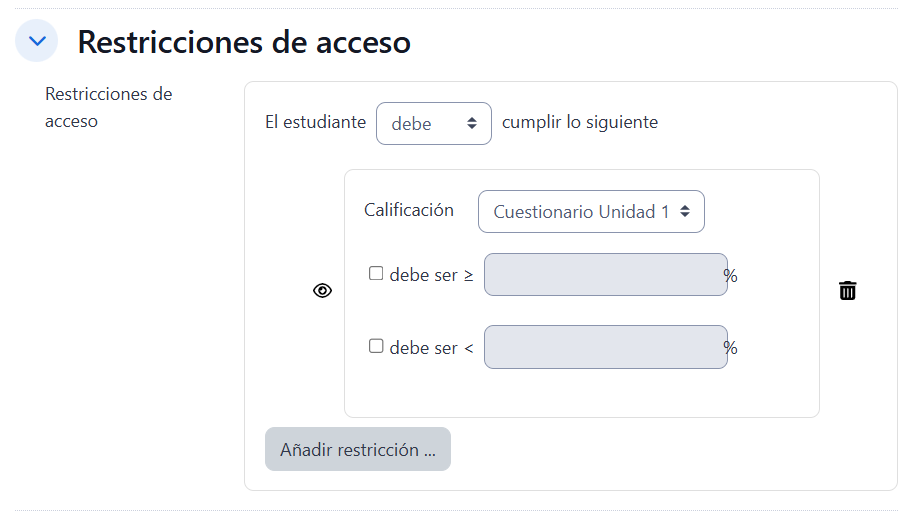
Task: Click the minimum percentage input field
Action: coord(605,275)
